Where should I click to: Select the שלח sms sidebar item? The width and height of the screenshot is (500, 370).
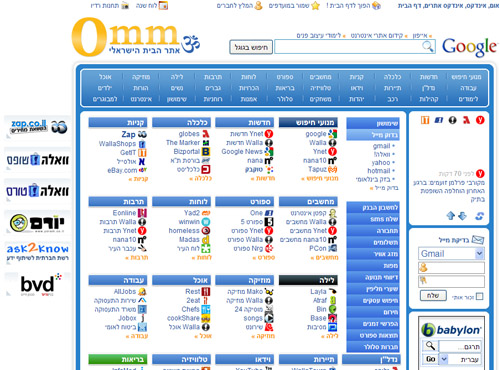point(373,219)
